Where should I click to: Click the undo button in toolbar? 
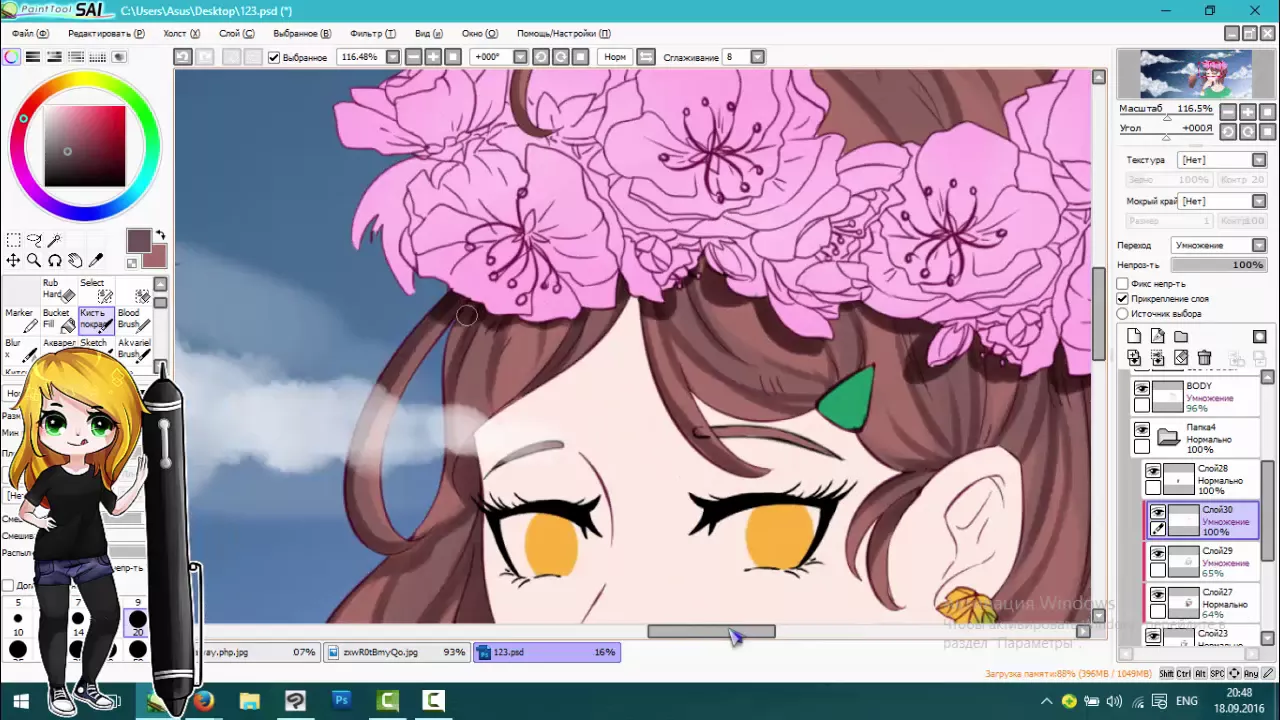point(182,57)
